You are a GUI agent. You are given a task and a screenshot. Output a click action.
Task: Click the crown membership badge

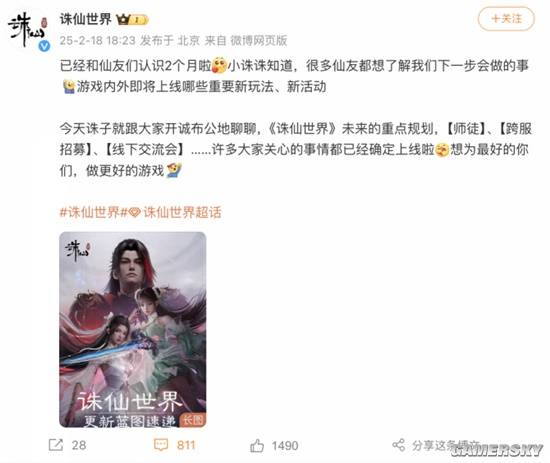coord(132,19)
